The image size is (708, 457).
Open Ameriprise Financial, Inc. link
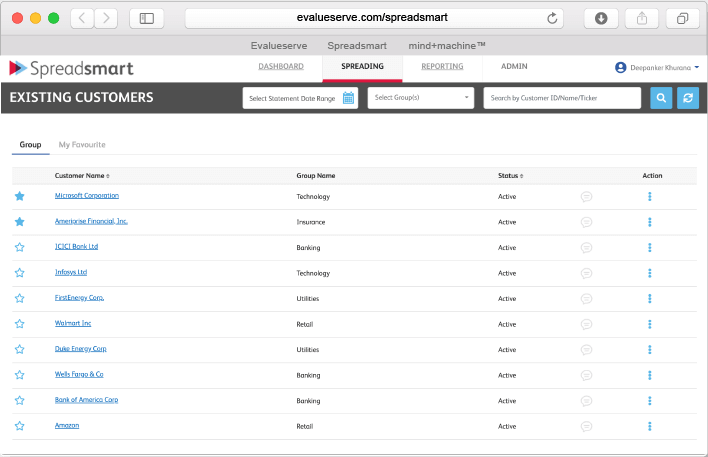(x=91, y=221)
